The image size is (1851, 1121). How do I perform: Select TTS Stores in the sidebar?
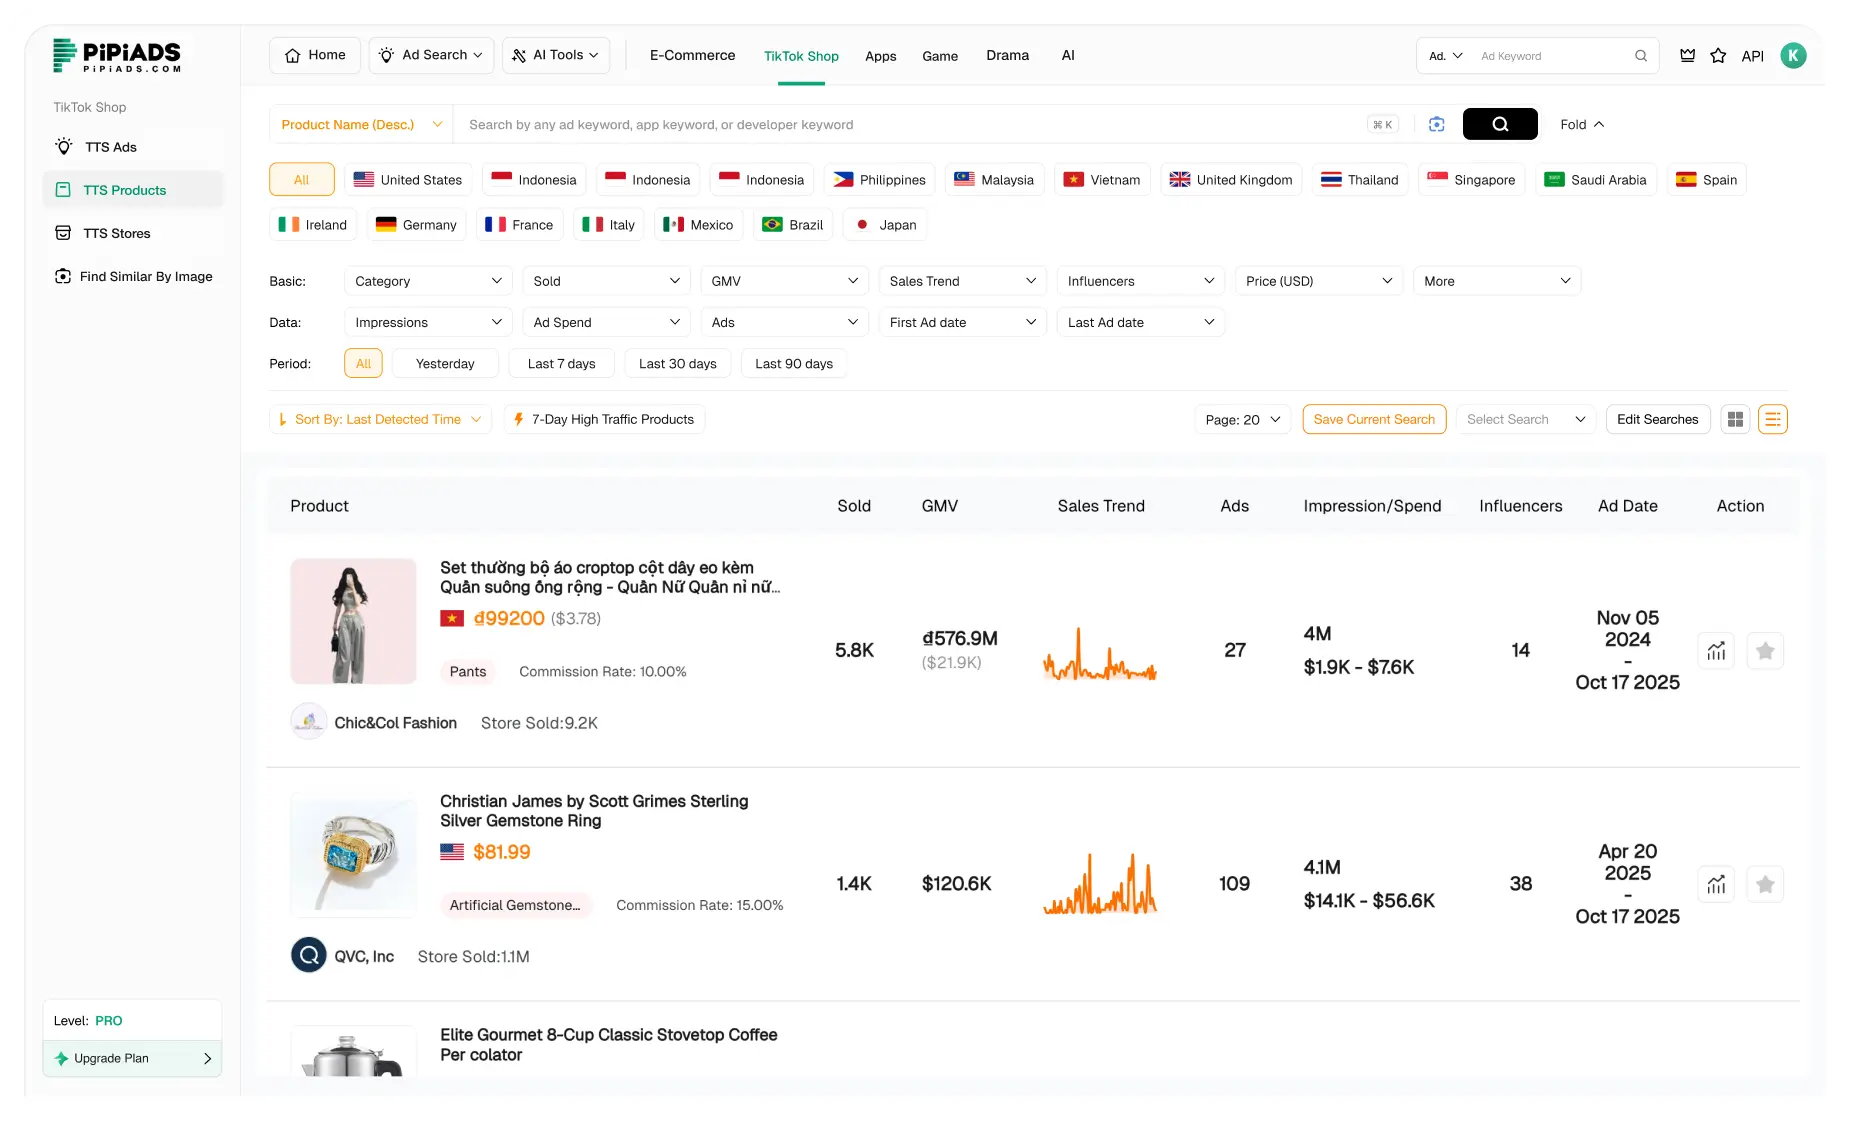pos(115,232)
